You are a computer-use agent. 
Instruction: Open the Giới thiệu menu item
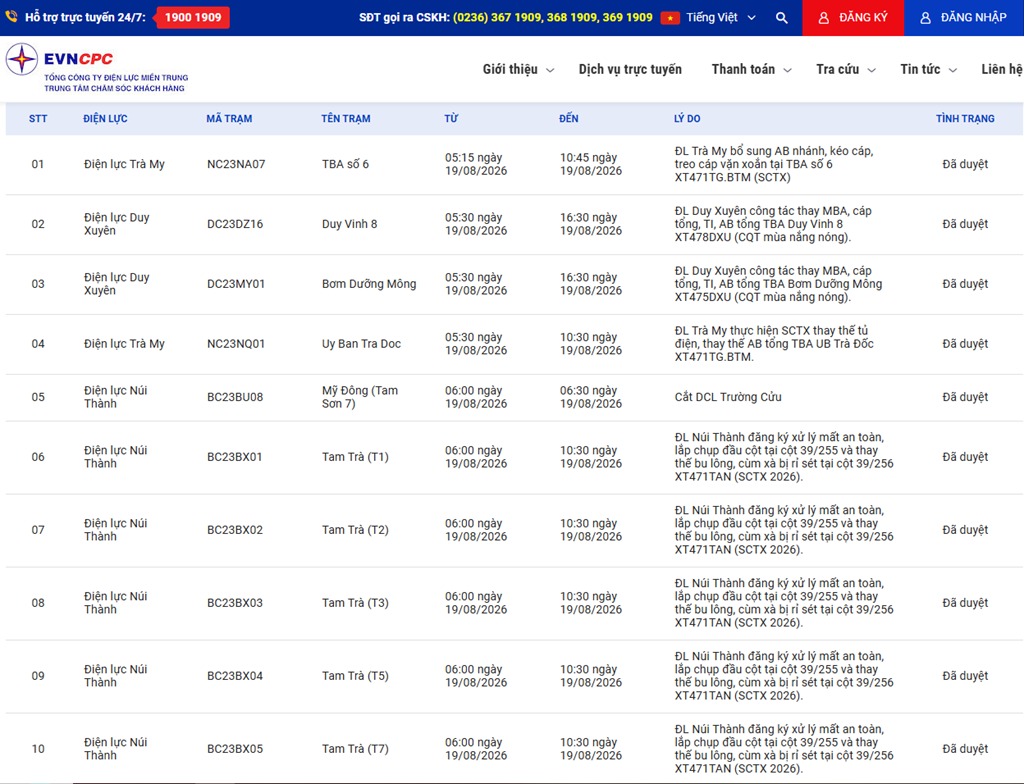[x=510, y=69]
